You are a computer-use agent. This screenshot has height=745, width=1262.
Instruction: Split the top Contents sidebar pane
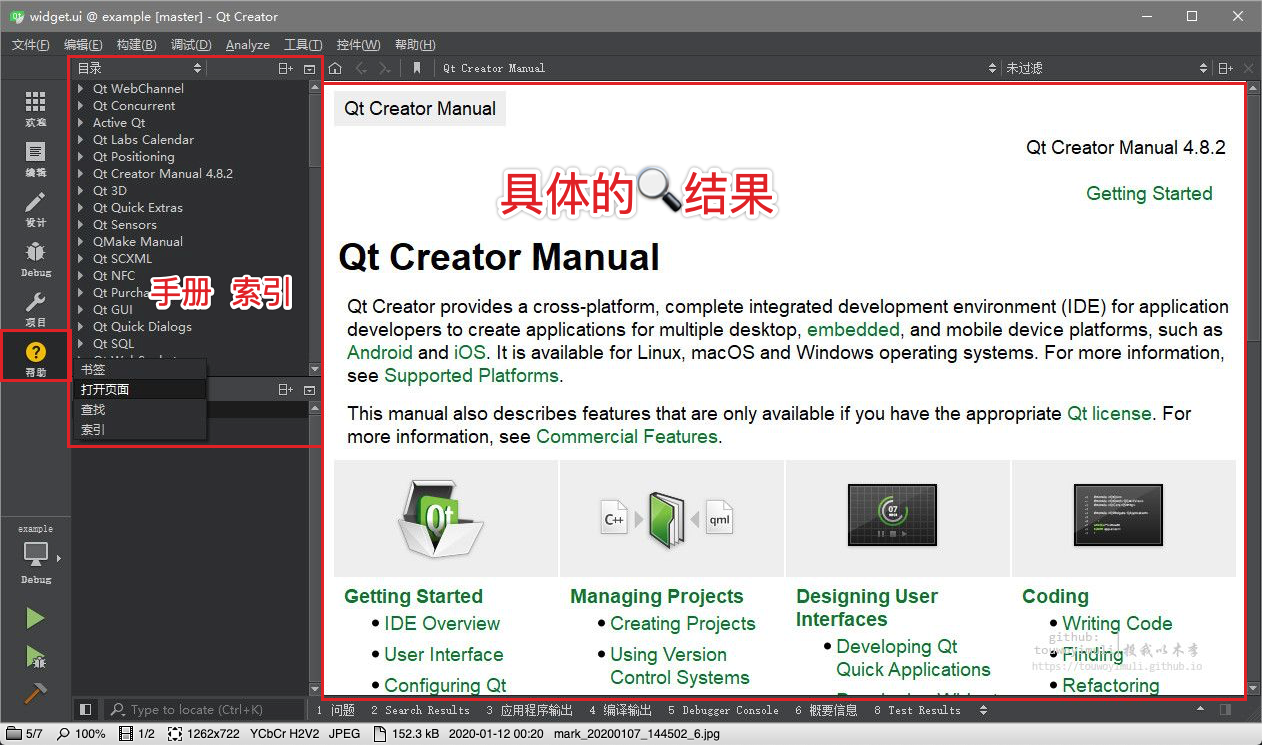[286, 69]
